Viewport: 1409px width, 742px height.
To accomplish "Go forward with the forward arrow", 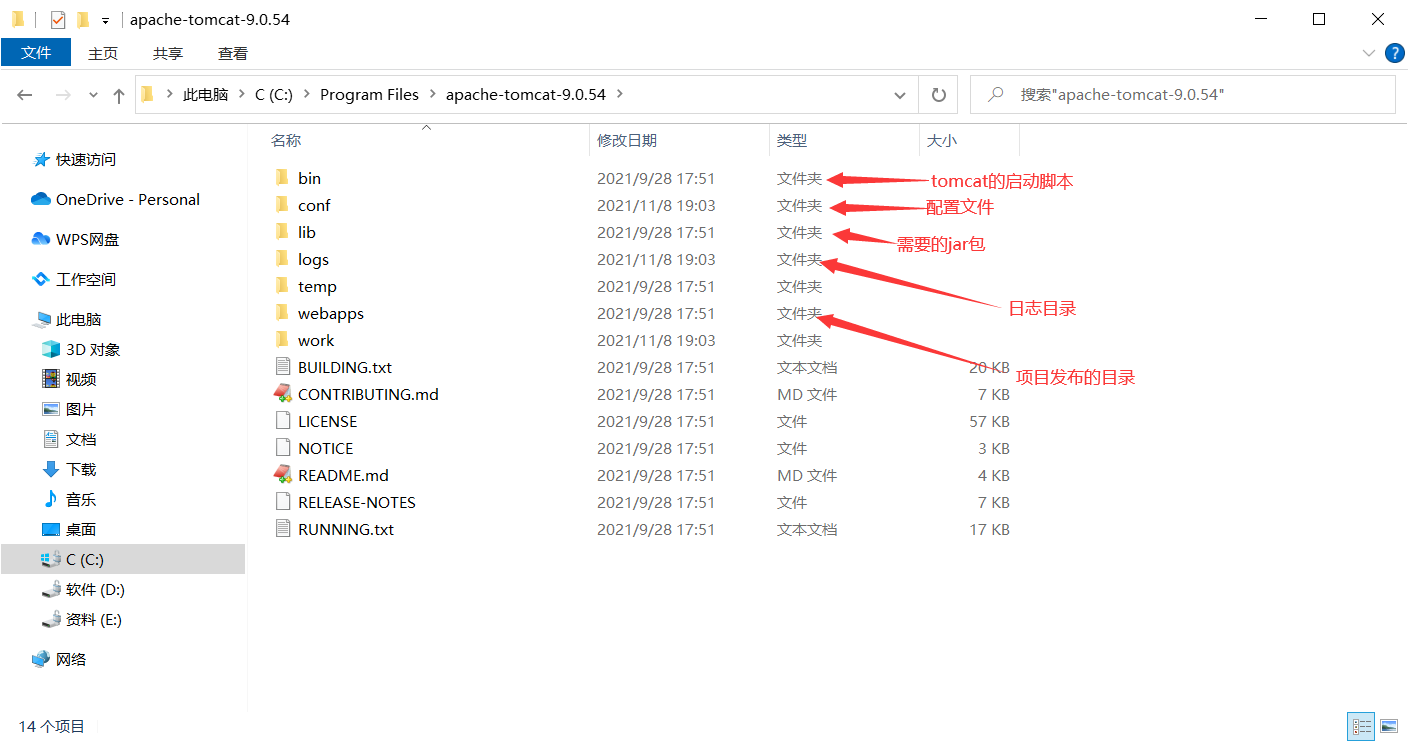I will coord(62,95).
